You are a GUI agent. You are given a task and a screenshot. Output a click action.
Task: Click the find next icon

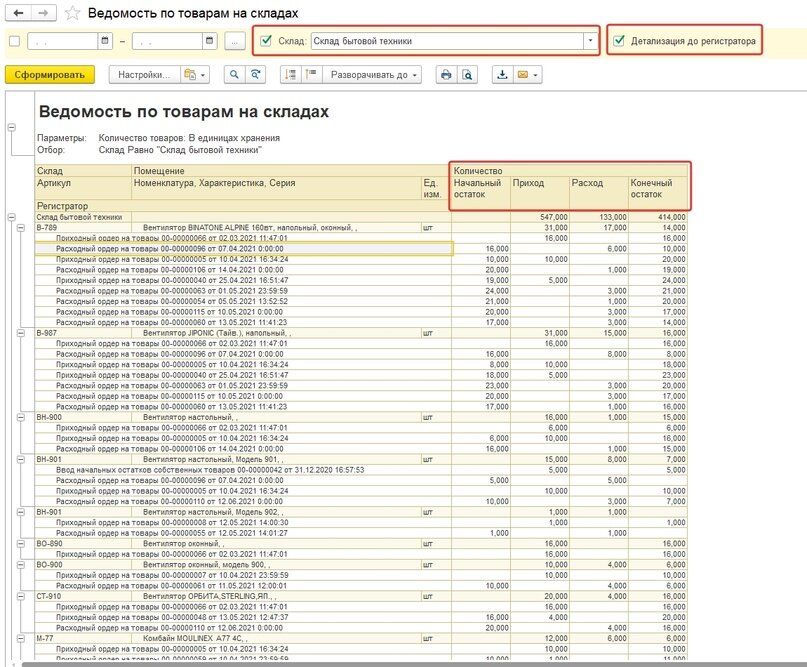[255, 75]
